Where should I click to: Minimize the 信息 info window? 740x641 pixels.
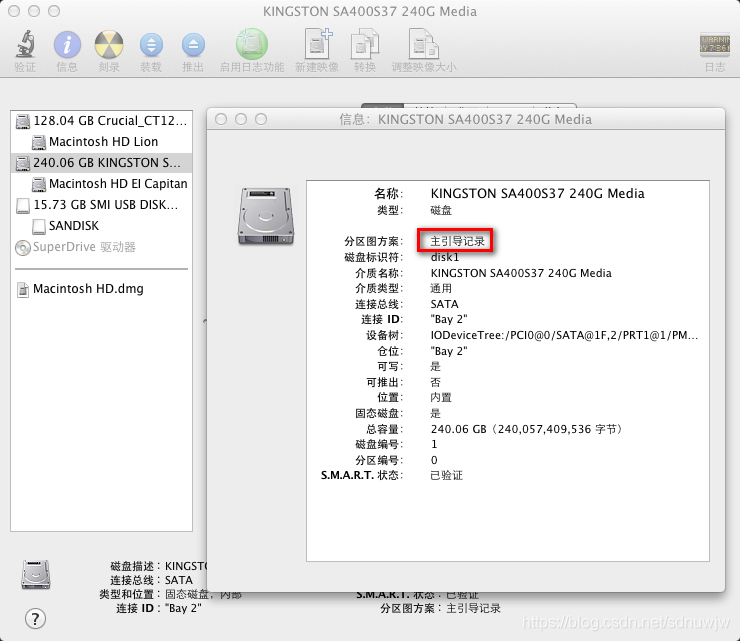[x=241, y=119]
